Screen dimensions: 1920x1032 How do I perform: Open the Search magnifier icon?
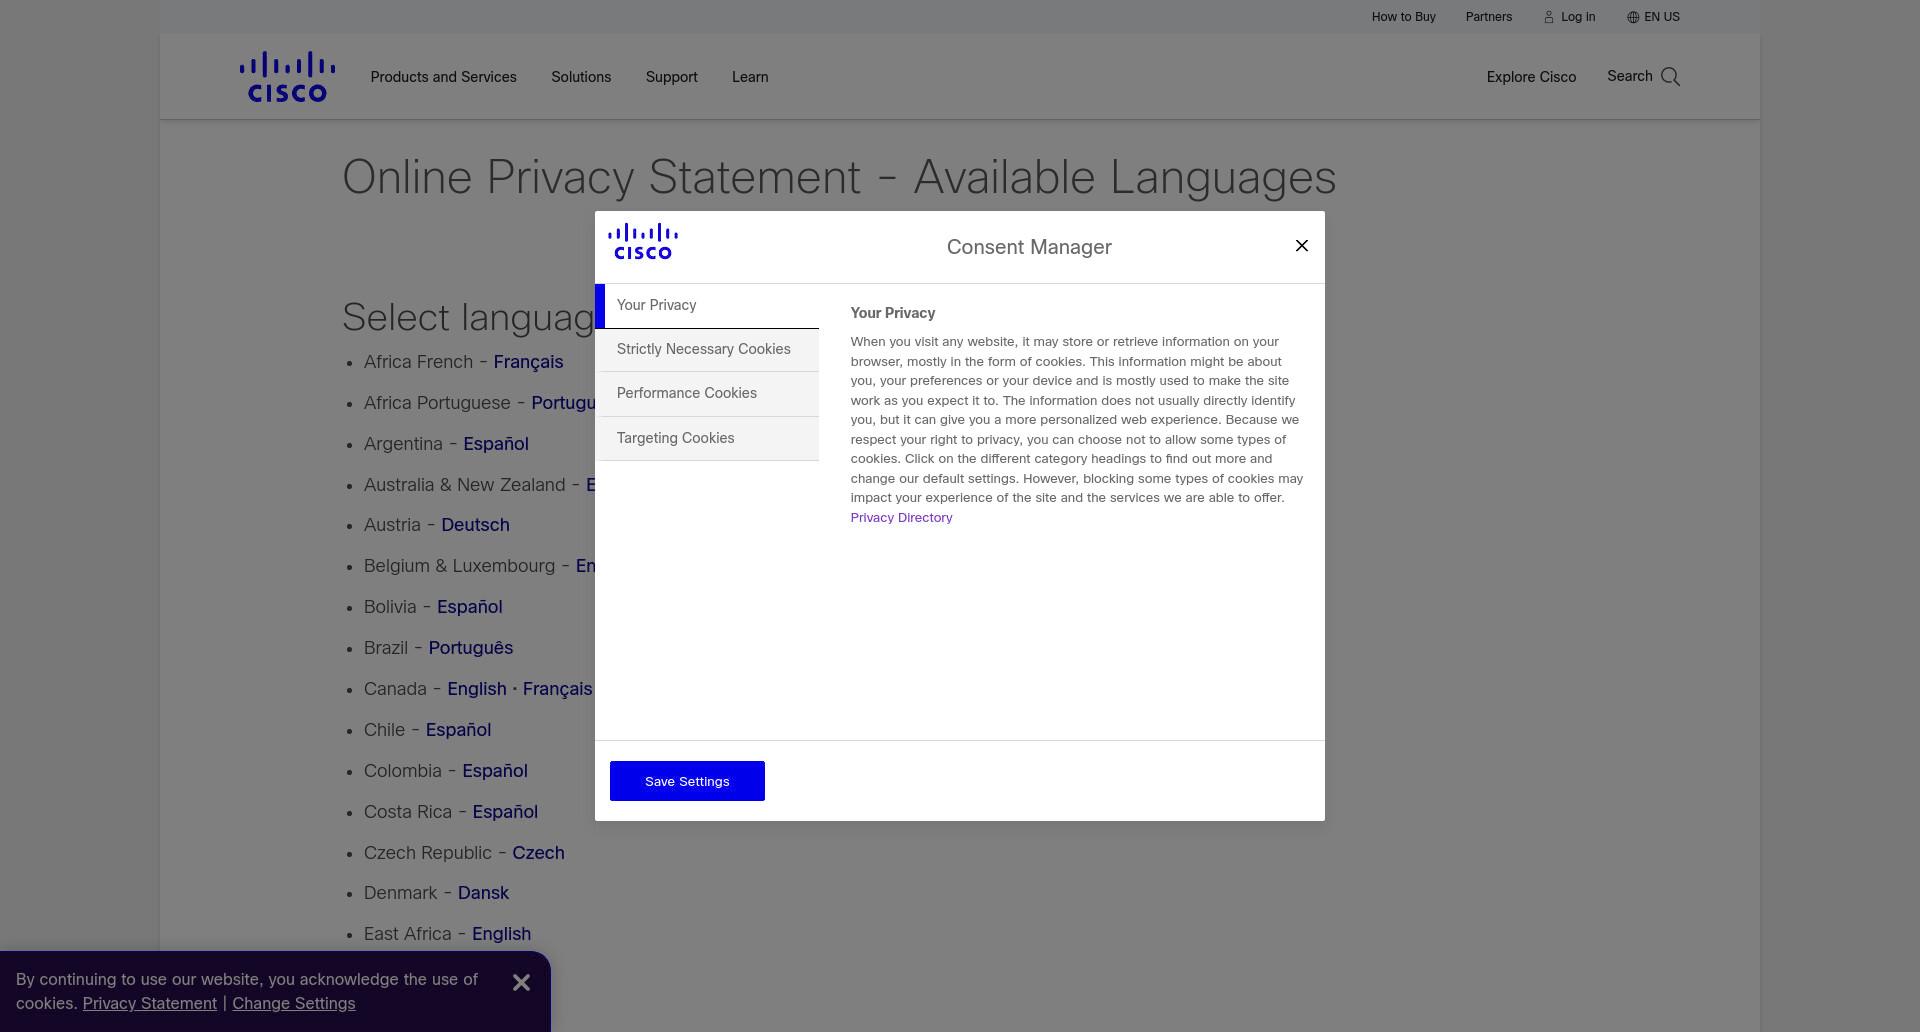[1670, 77]
